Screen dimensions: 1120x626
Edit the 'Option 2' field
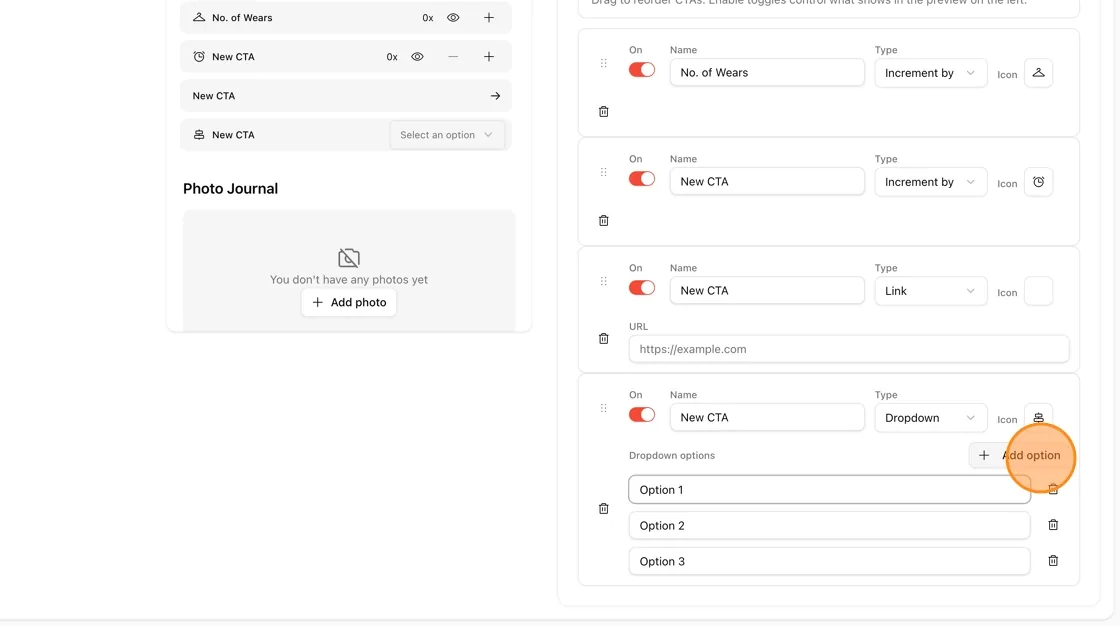[829, 525]
